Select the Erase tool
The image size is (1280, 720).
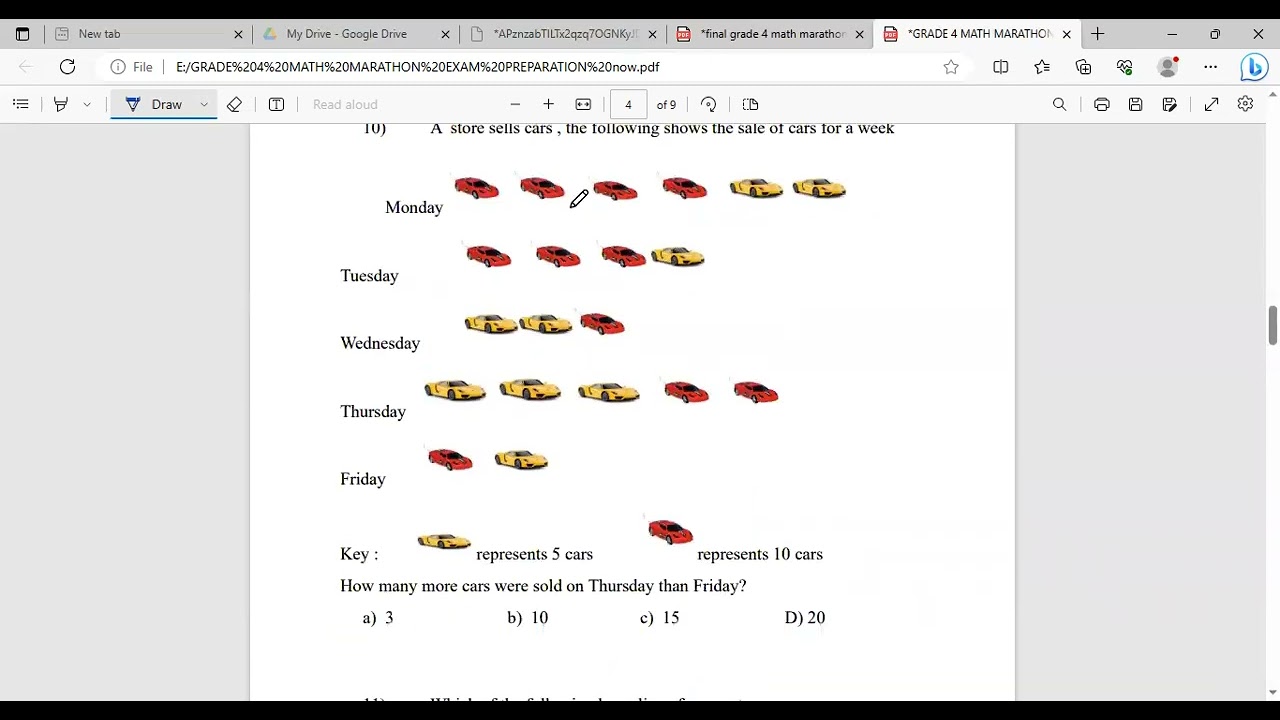tap(235, 104)
